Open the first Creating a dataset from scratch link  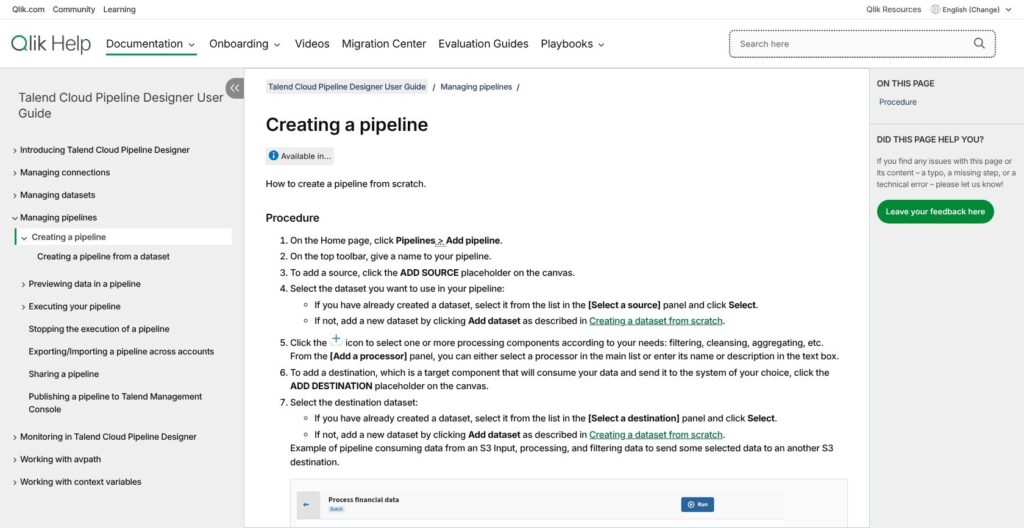pos(656,321)
